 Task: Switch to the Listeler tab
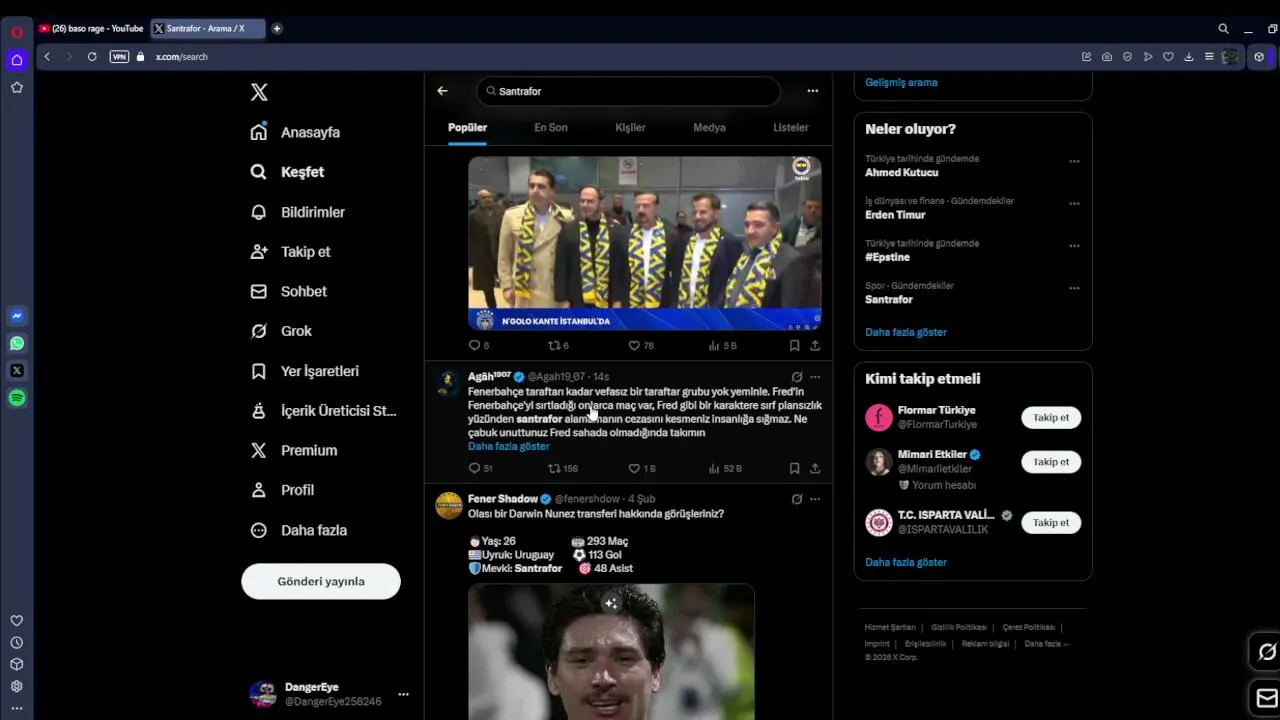tap(790, 127)
